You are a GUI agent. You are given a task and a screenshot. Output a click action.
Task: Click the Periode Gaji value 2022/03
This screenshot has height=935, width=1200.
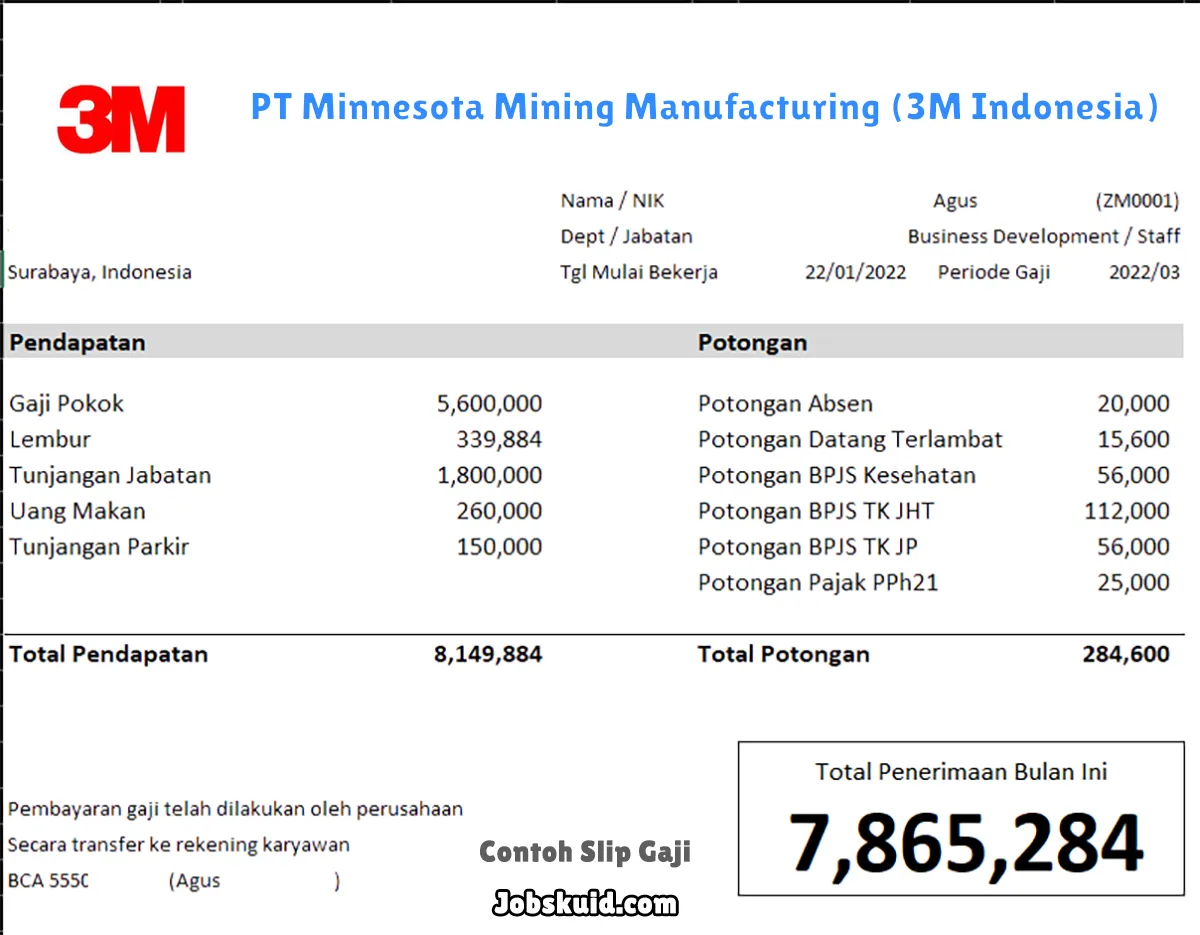point(1144,272)
